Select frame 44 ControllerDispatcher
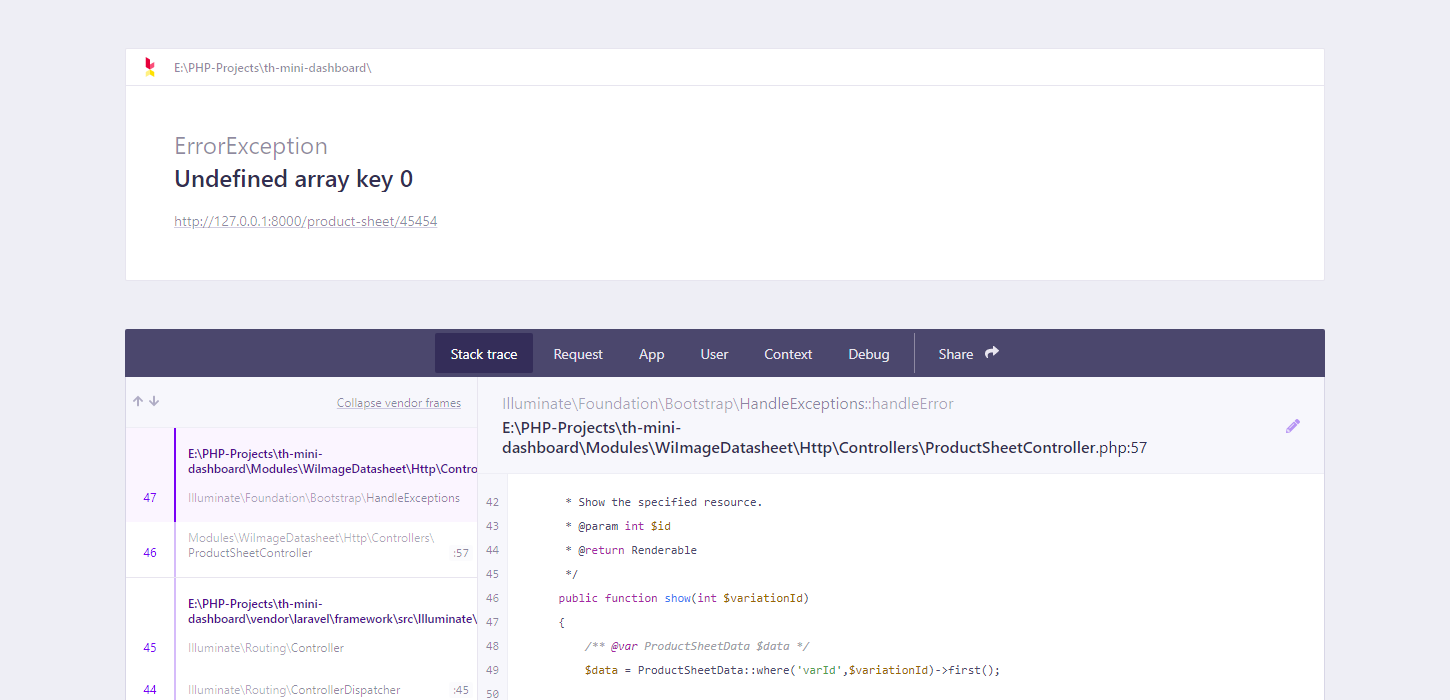The width and height of the screenshot is (1450, 700). click(301, 690)
